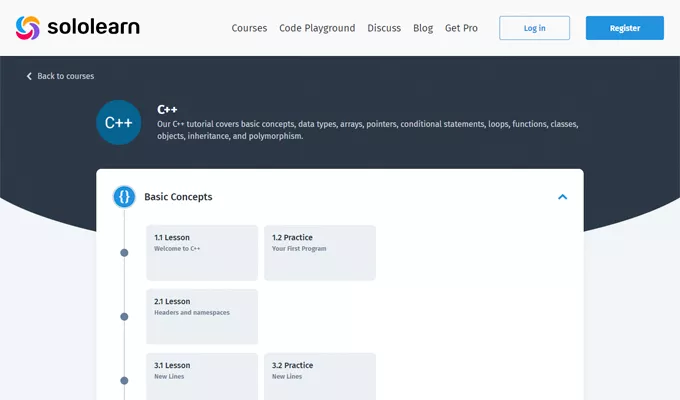Open 1.2 Practice Your First Program card
The image size is (680, 400).
(320, 253)
